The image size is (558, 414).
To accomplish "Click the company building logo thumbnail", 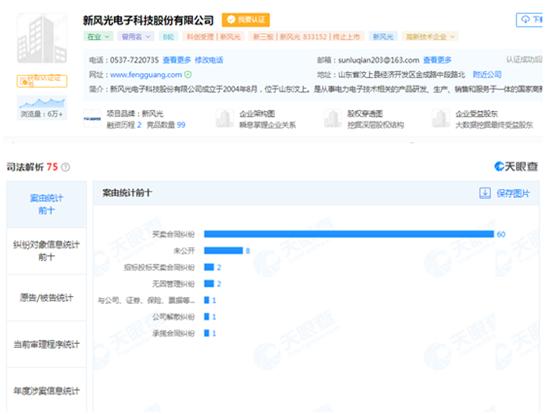I will [x=42, y=38].
